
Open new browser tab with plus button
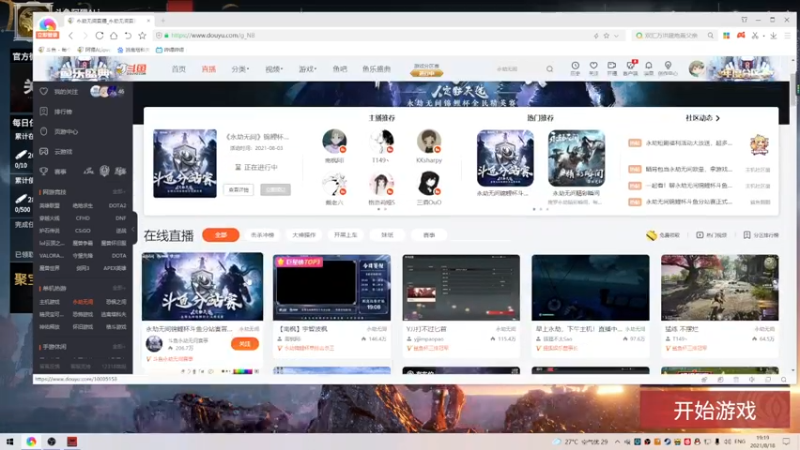click(x=163, y=20)
